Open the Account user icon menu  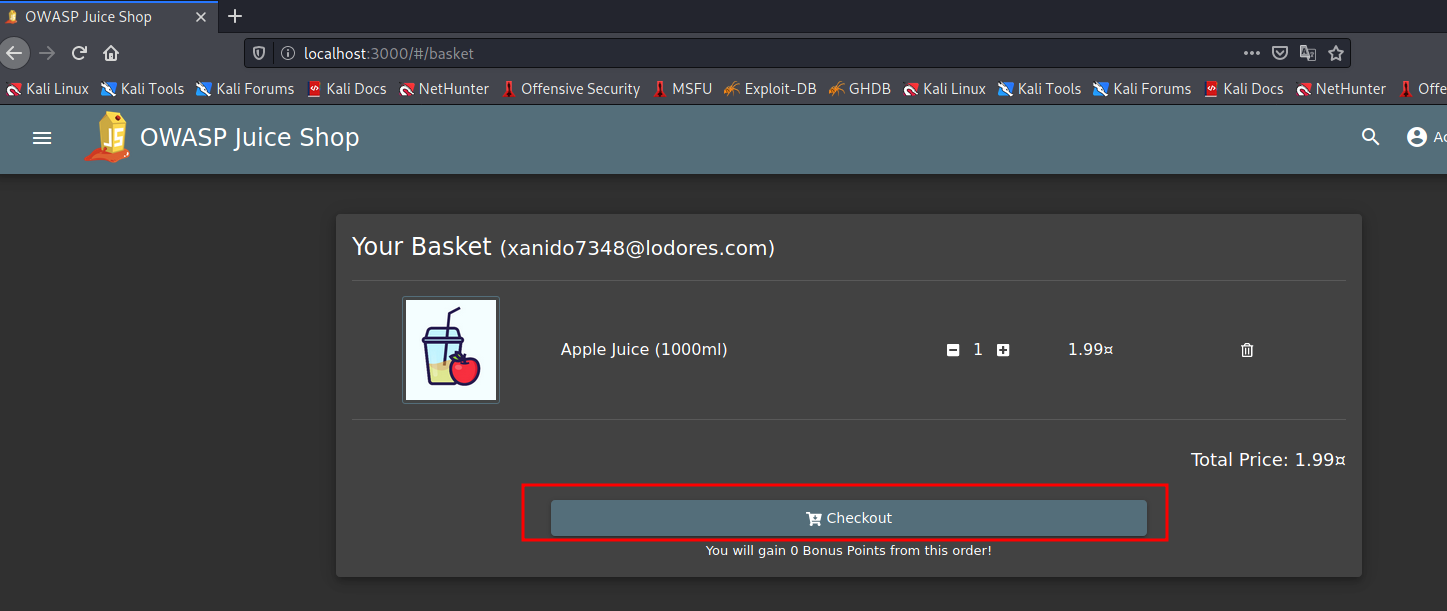pos(1417,137)
